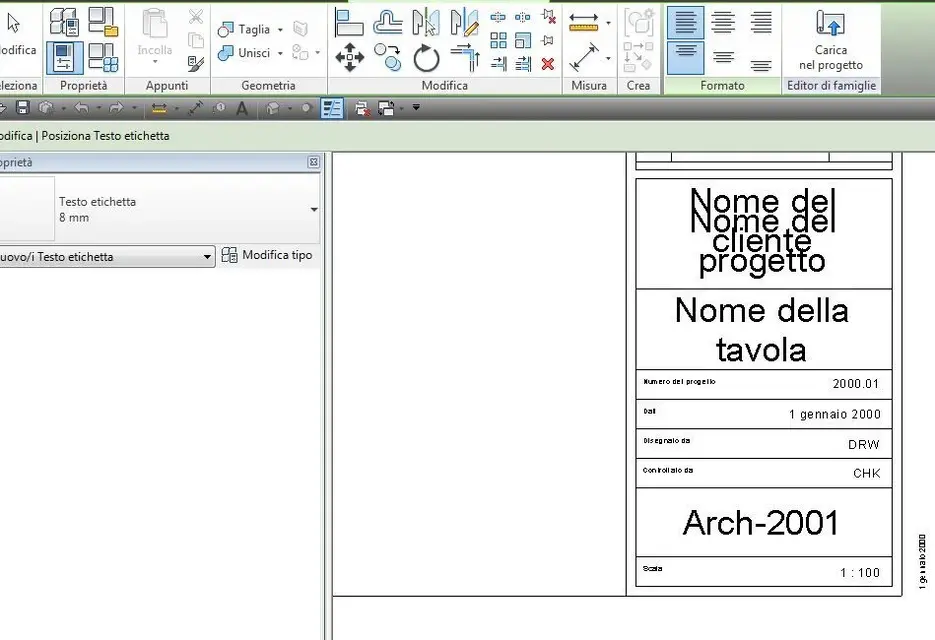
Task: Select Mirror Pick Axis tool
Action: pos(426,23)
